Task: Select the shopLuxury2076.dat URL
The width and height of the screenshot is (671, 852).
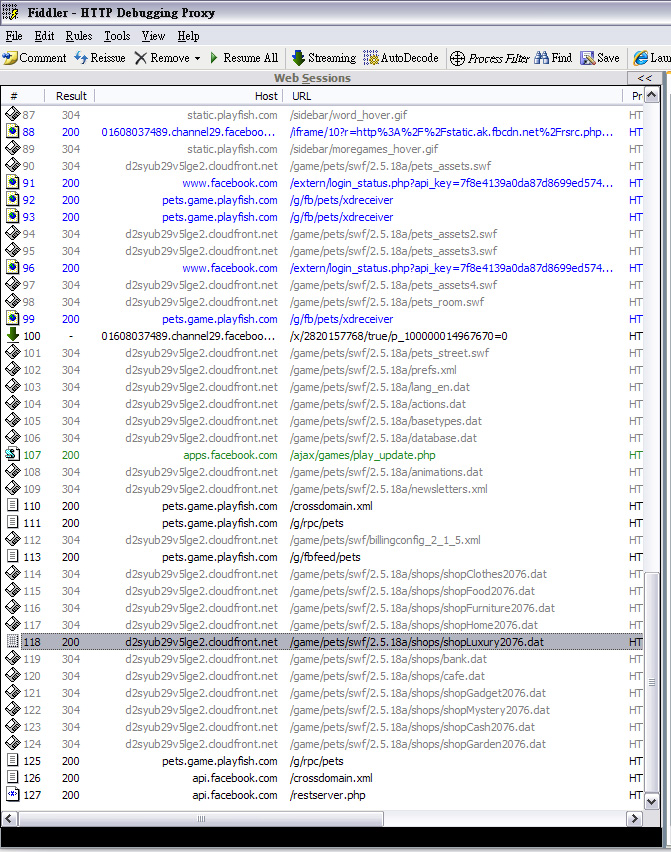Action: pyautogui.click(x=417, y=642)
